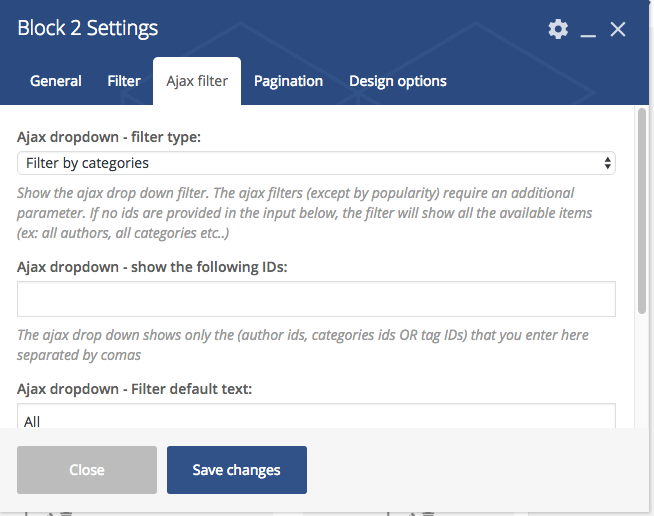This screenshot has width=654, height=516.
Task: Open the Filter tab
Action: pos(124,81)
